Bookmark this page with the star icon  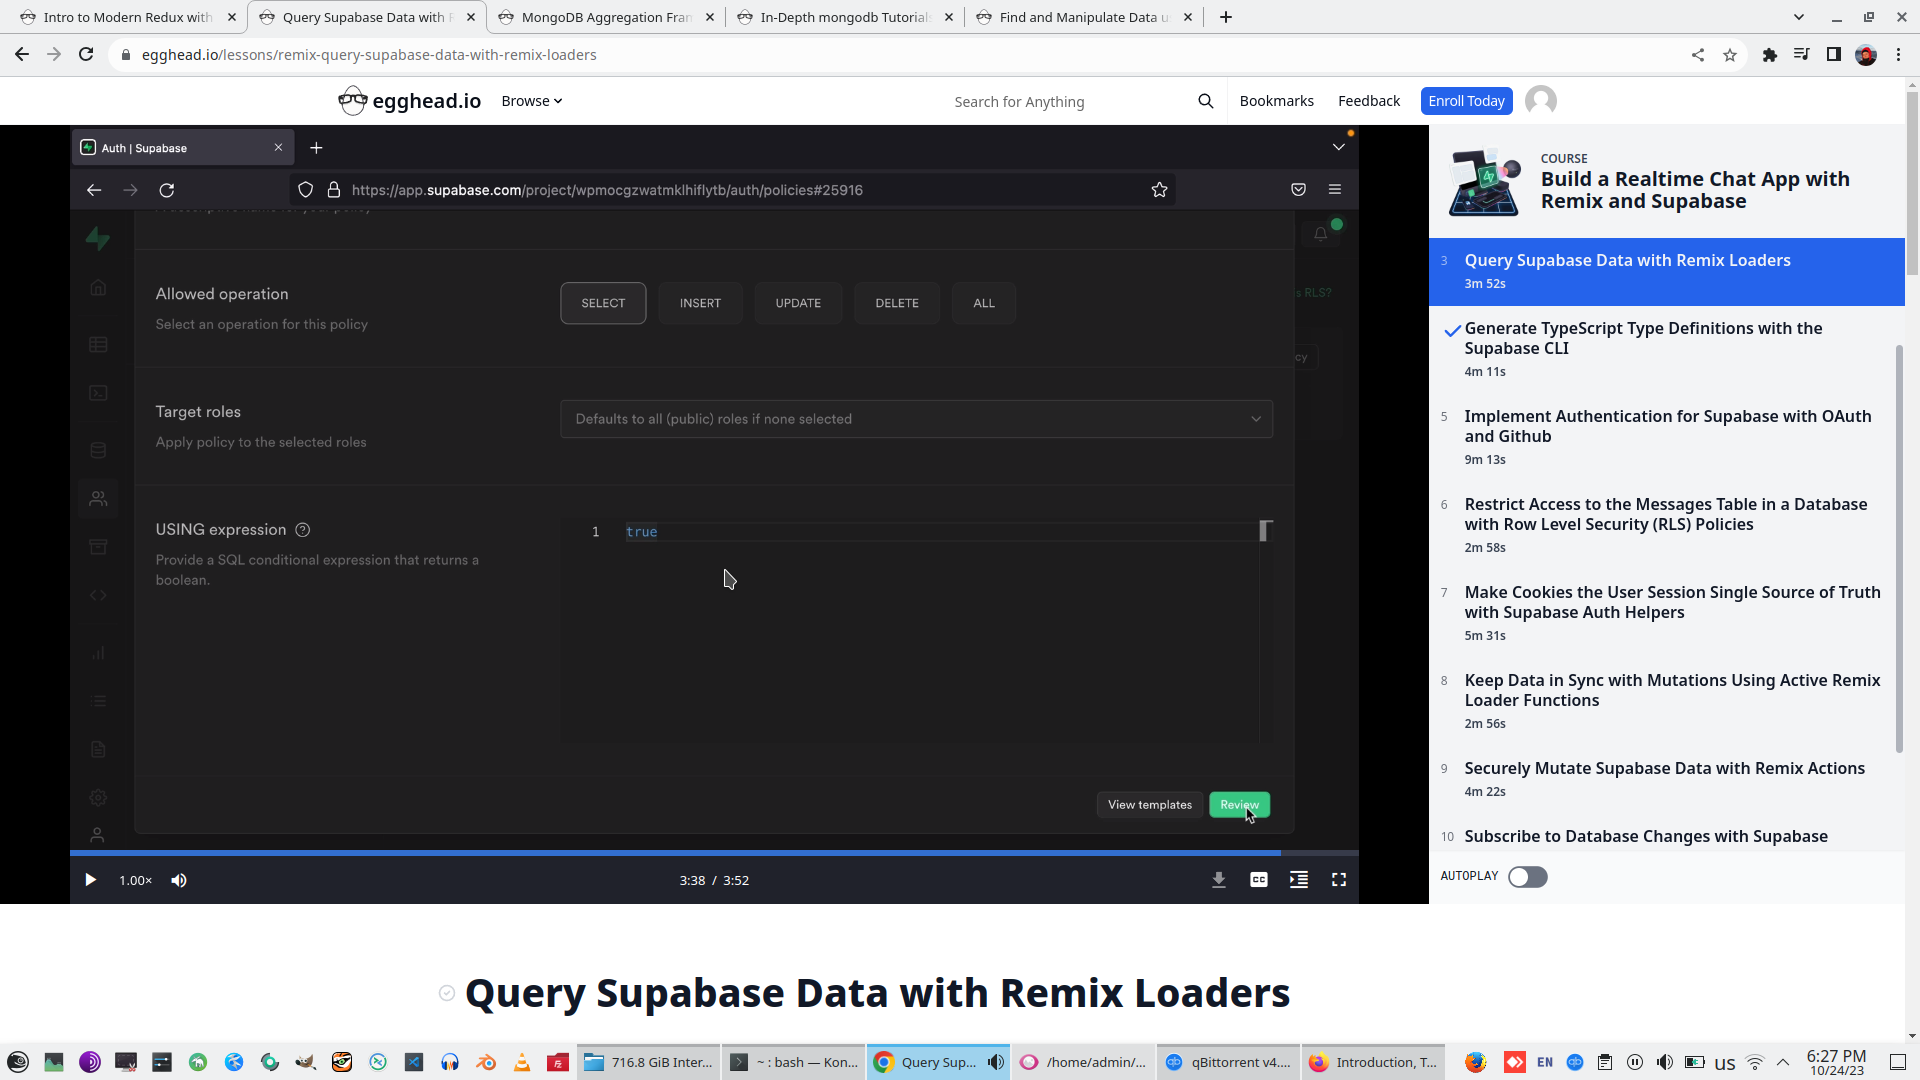(1730, 55)
